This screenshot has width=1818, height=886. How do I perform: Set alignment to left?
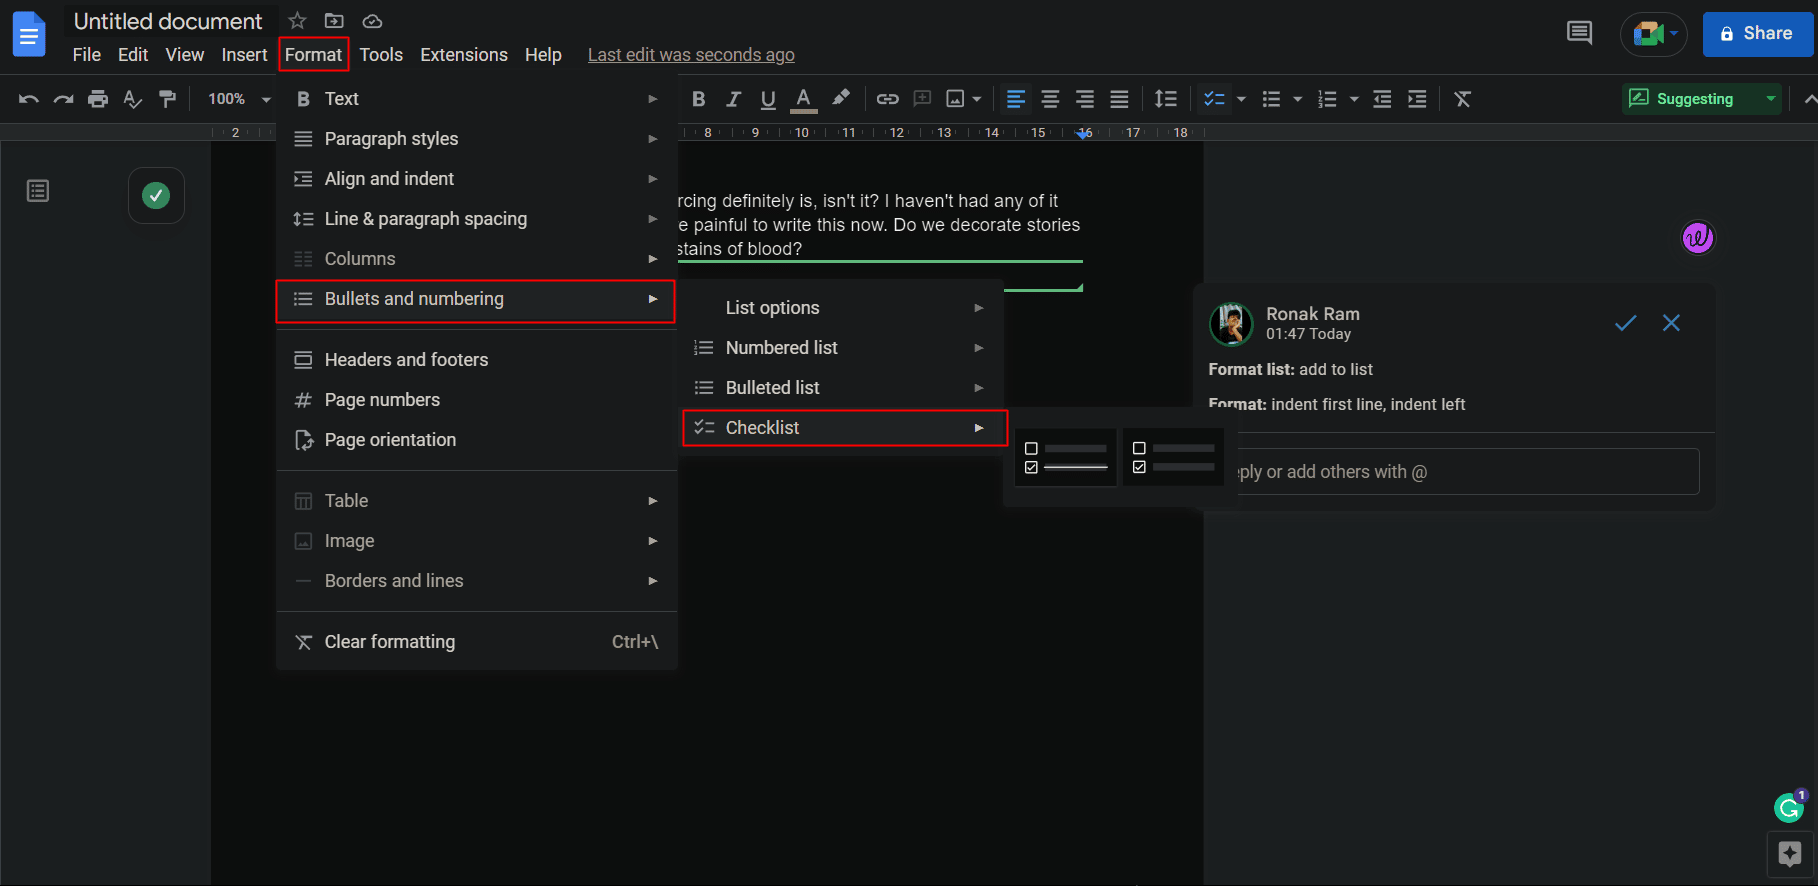1016,99
